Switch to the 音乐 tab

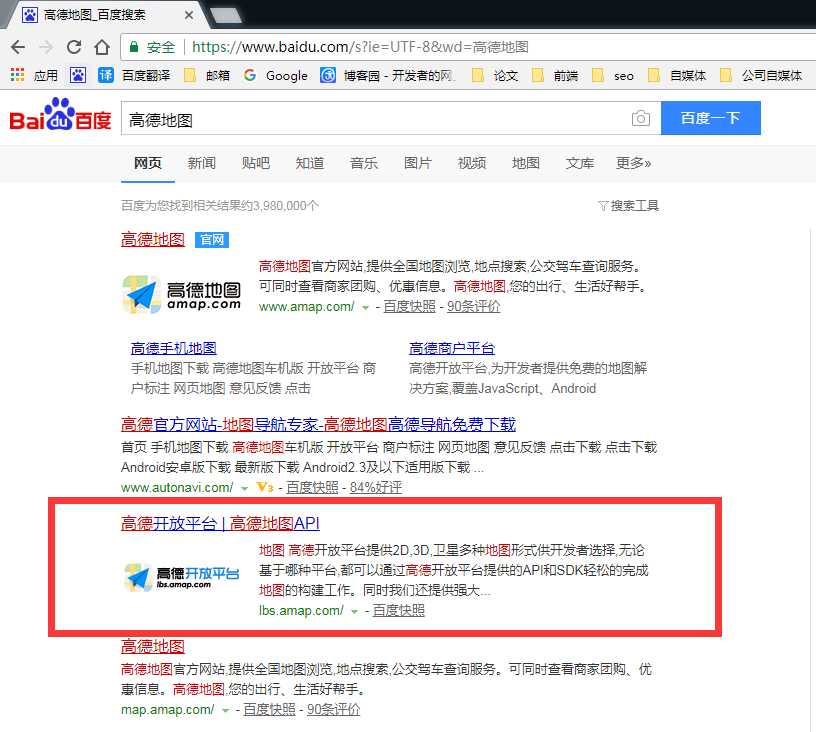click(364, 163)
